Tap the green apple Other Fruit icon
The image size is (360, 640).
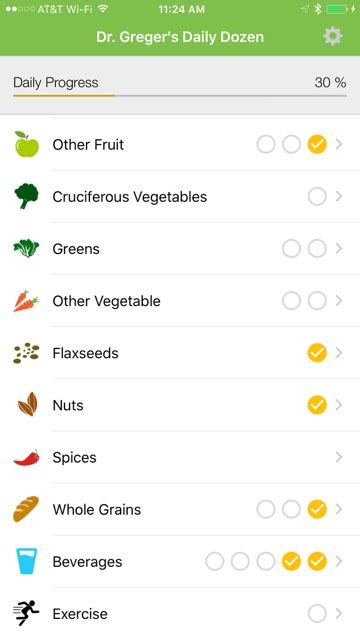[x=27, y=144]
